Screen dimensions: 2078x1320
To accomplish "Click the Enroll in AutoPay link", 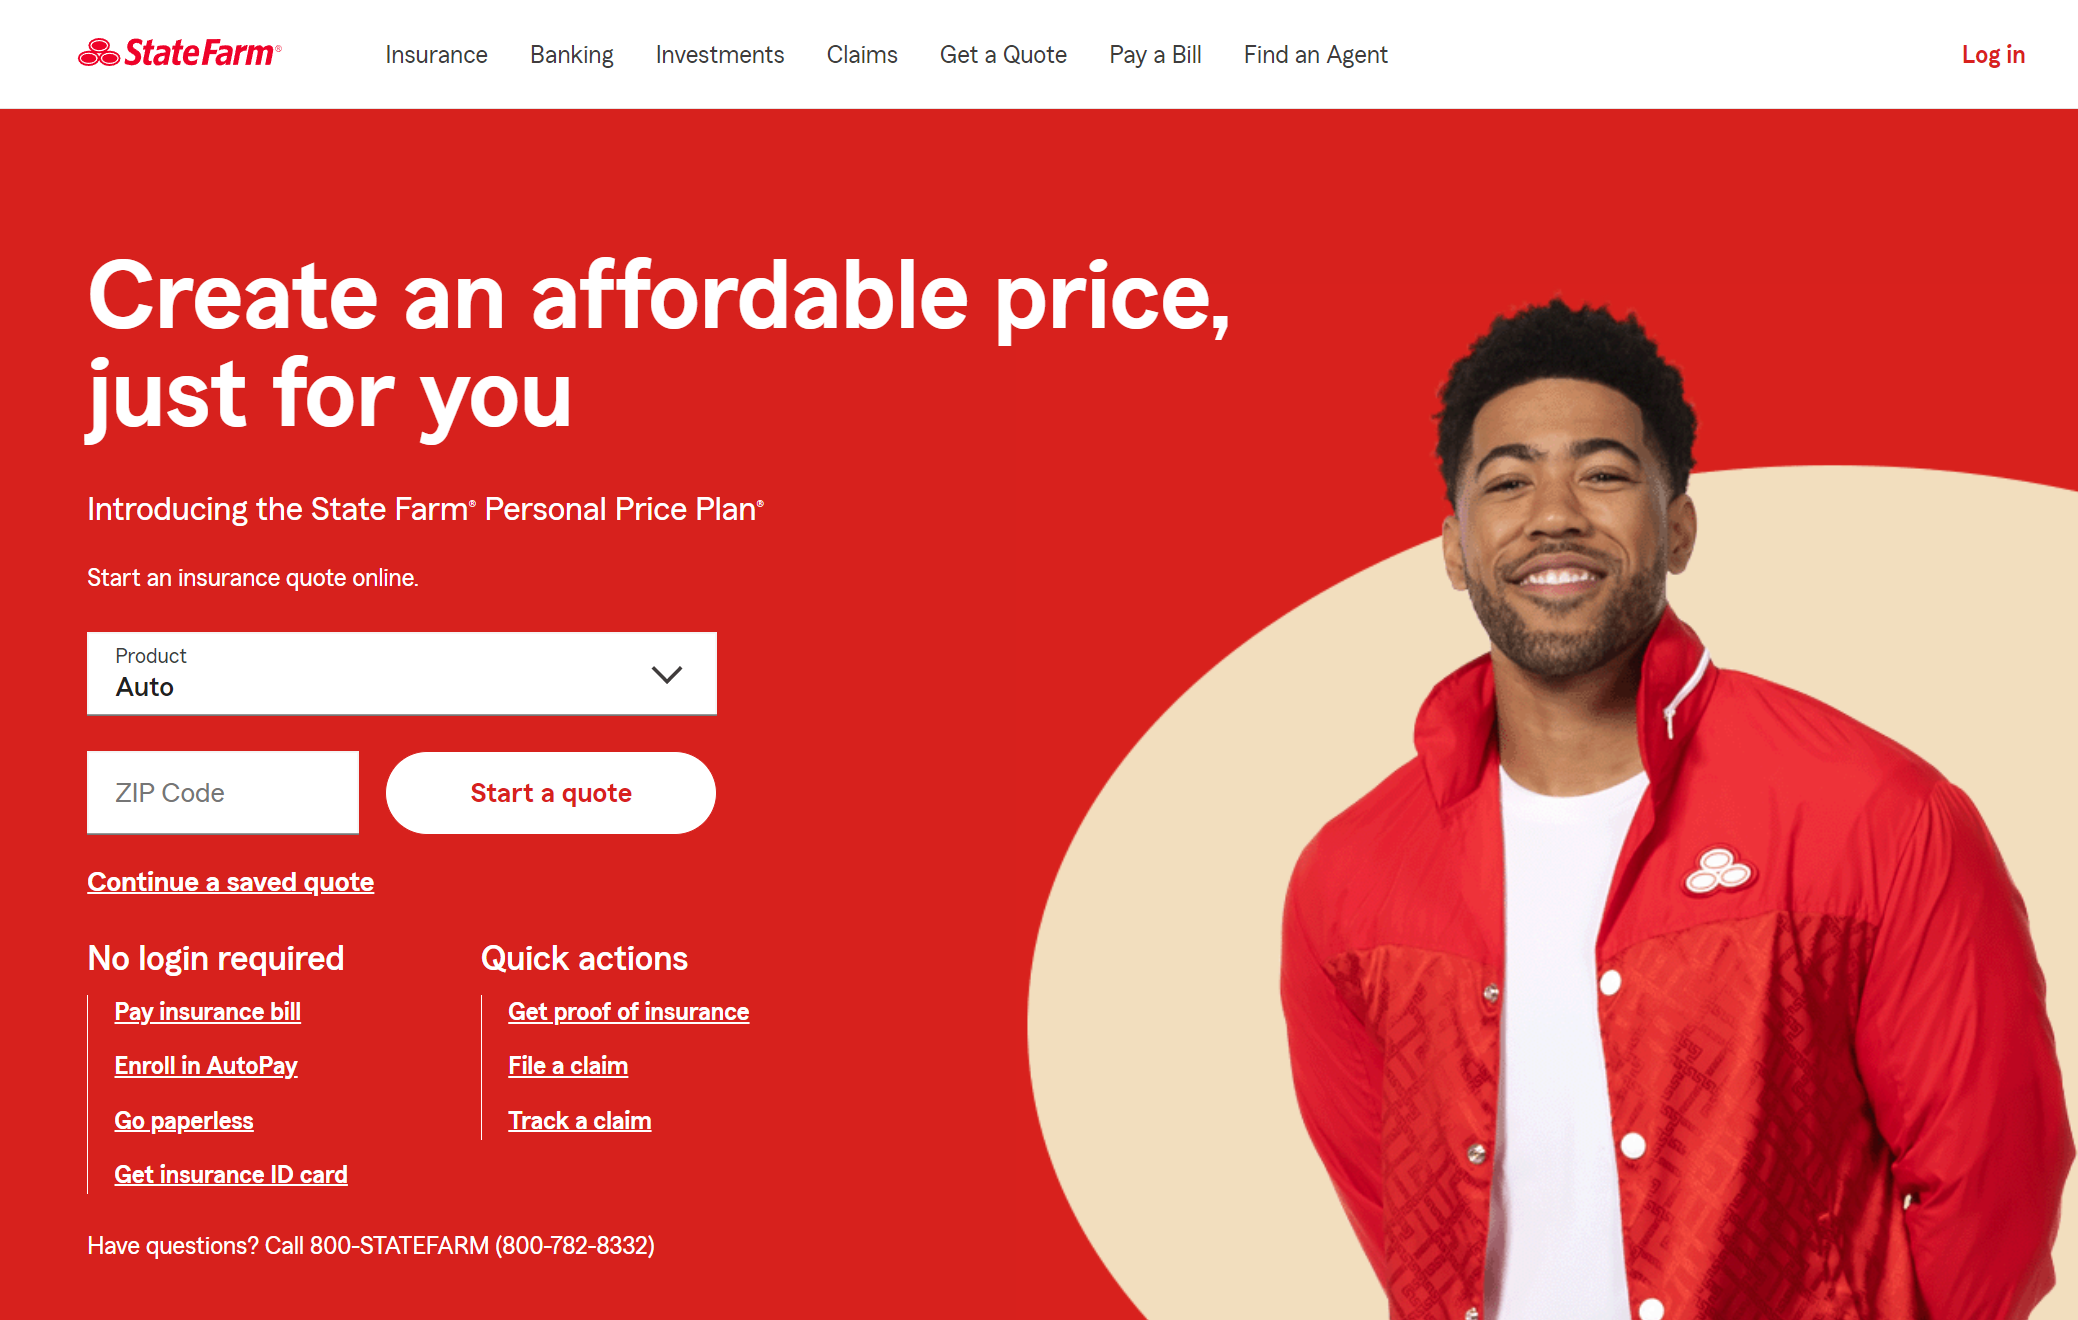I will click(x=204, y=1066).
